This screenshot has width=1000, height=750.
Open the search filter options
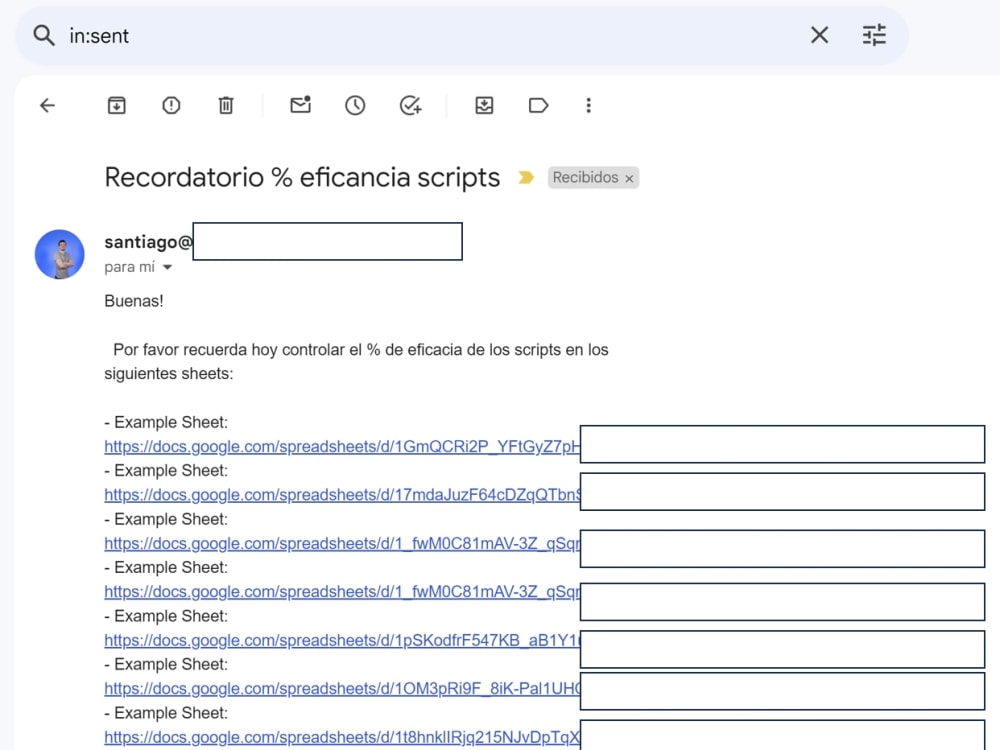point(874,35)
